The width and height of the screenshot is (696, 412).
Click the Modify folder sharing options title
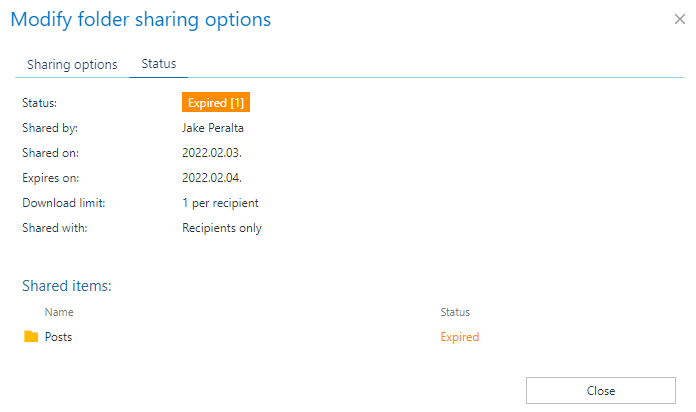pyautogui.click(x=140, y=19)
